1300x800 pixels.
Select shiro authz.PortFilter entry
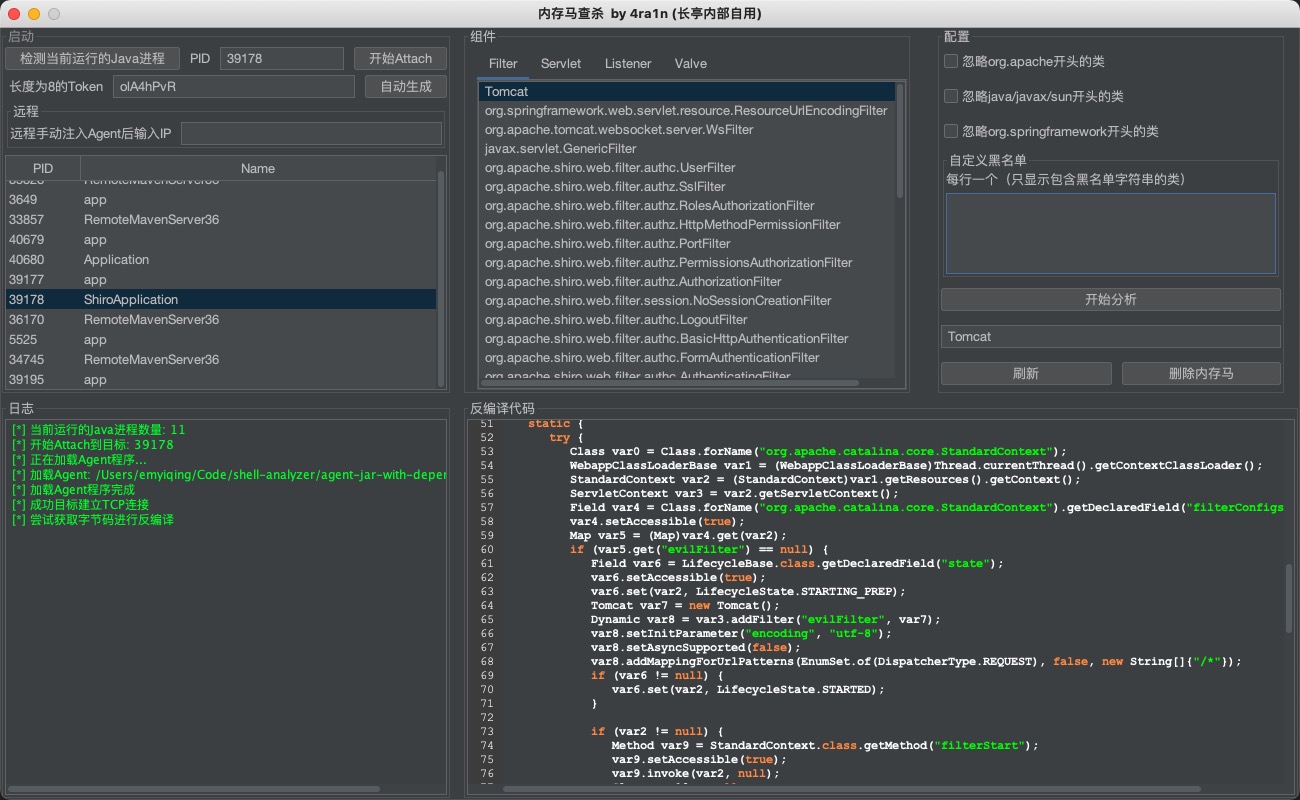coord(686,243)
